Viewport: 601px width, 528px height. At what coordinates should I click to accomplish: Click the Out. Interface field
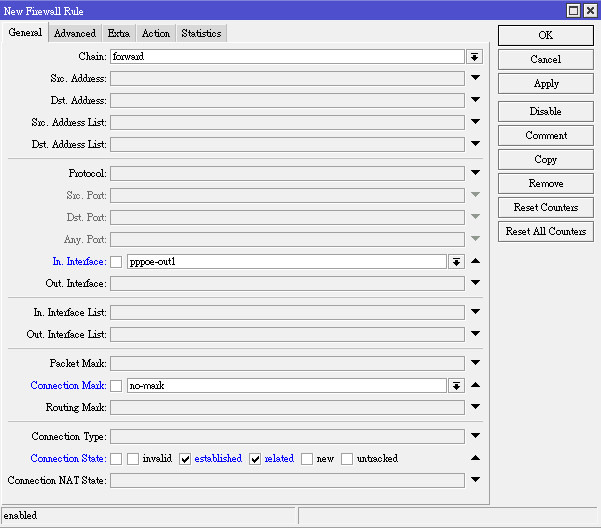(287, 284)
